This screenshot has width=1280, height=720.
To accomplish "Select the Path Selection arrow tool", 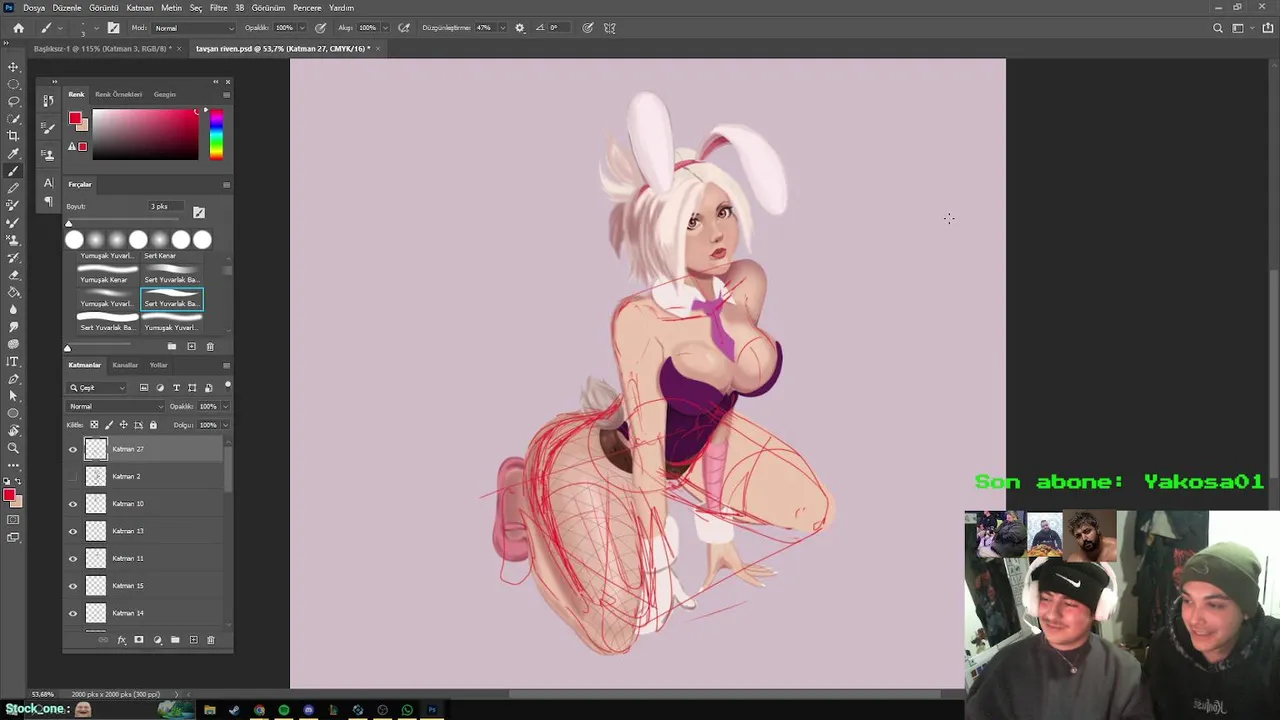I will pos(13,396).
